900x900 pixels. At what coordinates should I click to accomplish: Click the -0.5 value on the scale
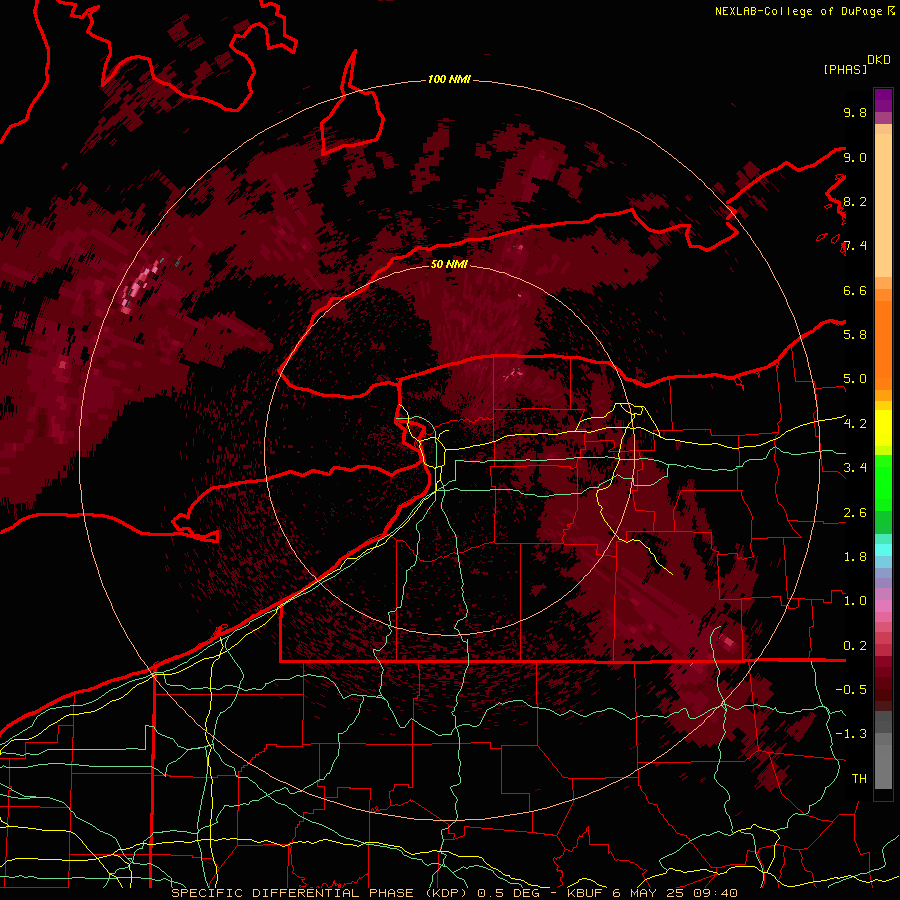(851, 690)
